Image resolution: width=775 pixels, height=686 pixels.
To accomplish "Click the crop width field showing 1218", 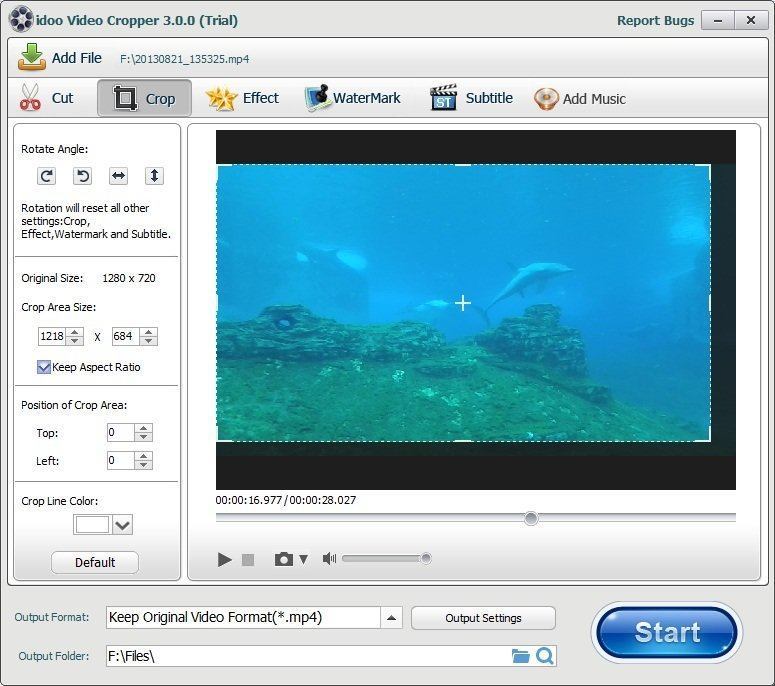I will pos(52,337).
